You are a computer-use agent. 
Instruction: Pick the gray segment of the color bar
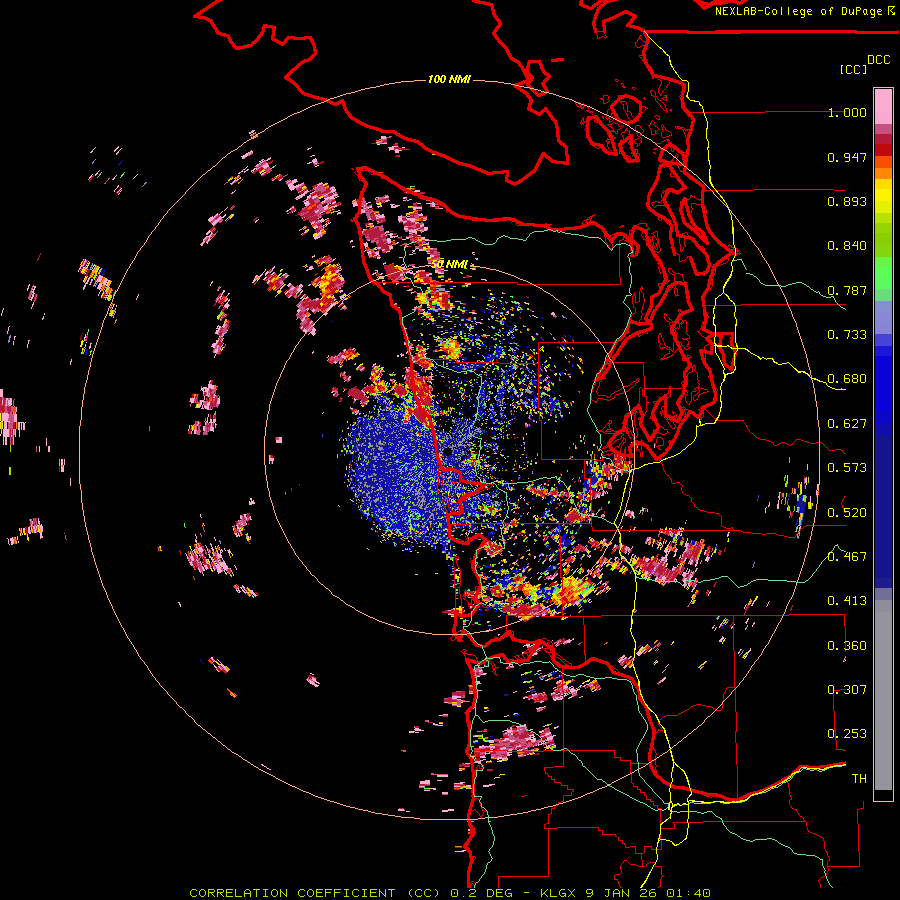(883, 695)
